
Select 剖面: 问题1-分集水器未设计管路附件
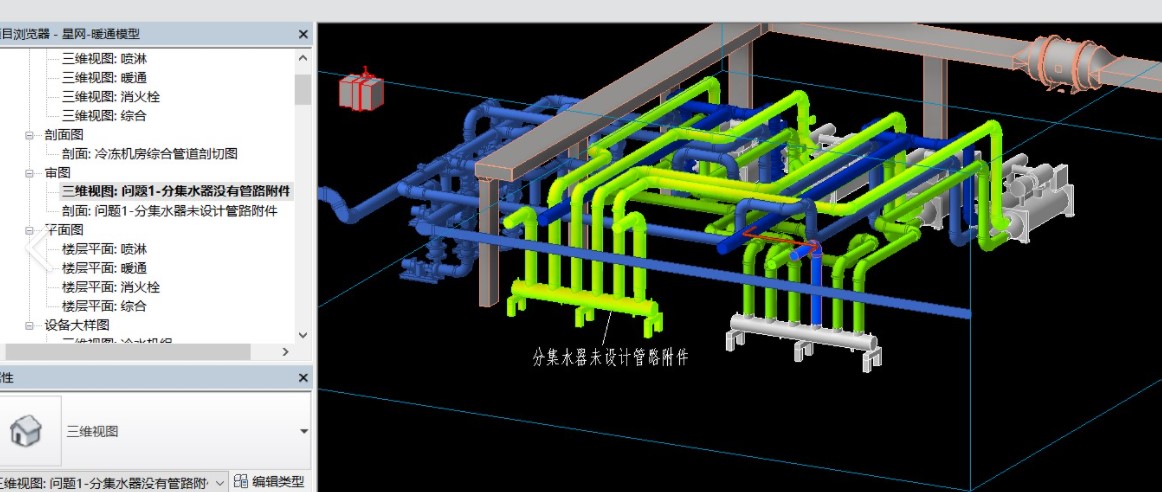click(x=176, y=211)
